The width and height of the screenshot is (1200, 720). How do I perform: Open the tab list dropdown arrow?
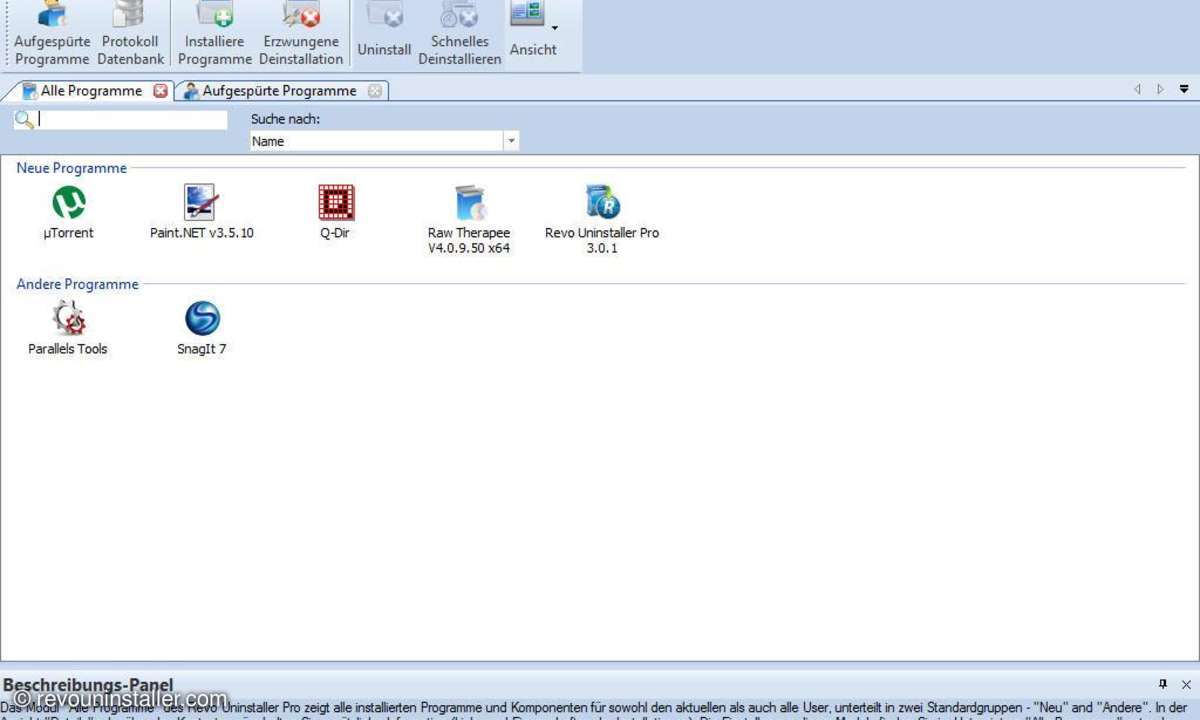point(1184,90)
